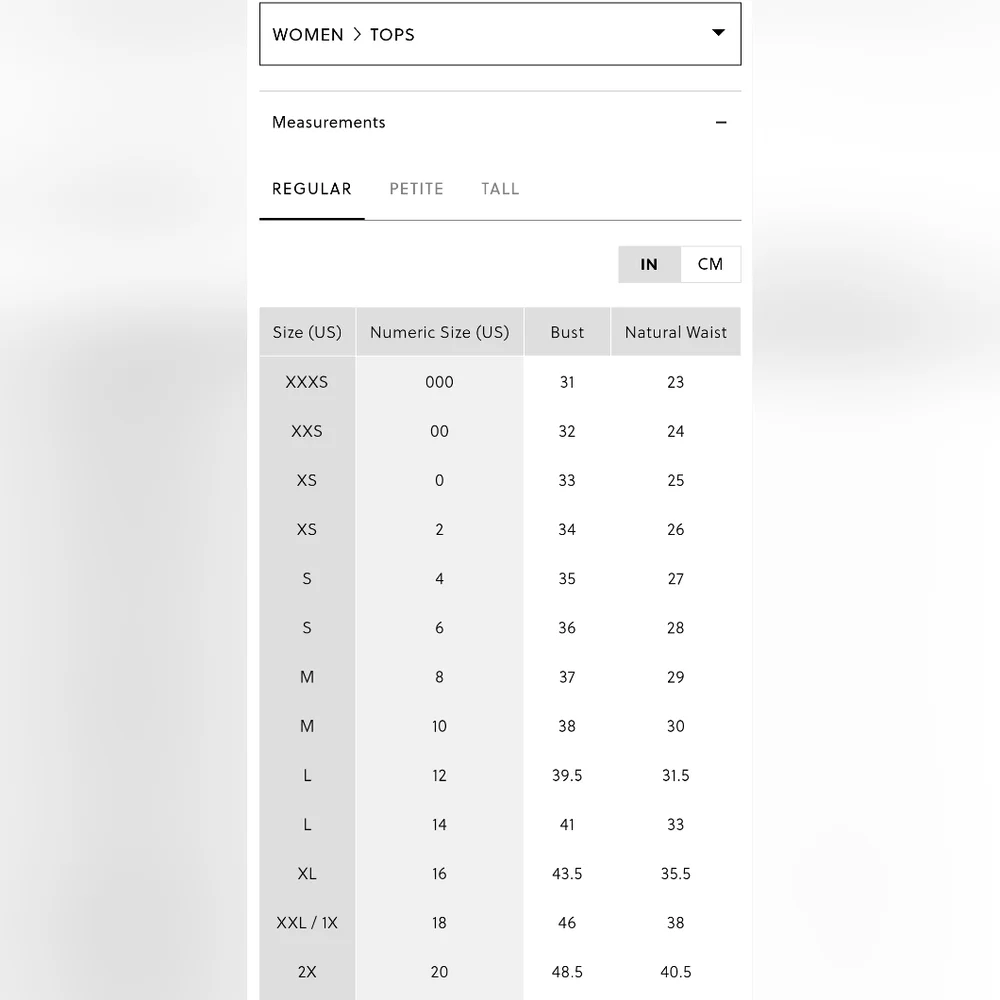This screenshot has width=1000, height=1000.
Task: Click the Size (US) column header
Action: point(307,332)
